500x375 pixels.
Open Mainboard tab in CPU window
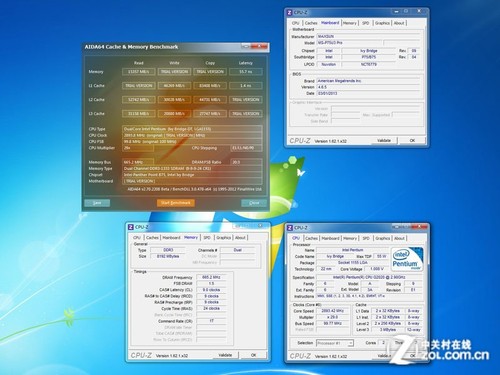click(x=331, y=239)
